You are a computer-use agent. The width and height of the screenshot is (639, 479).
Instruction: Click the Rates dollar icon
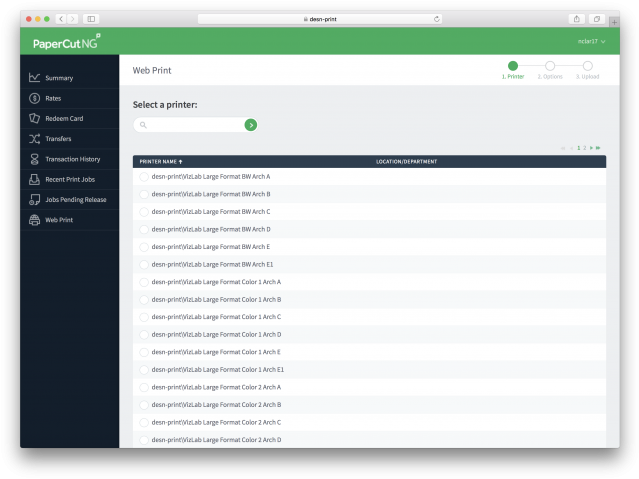click(35, 98)
